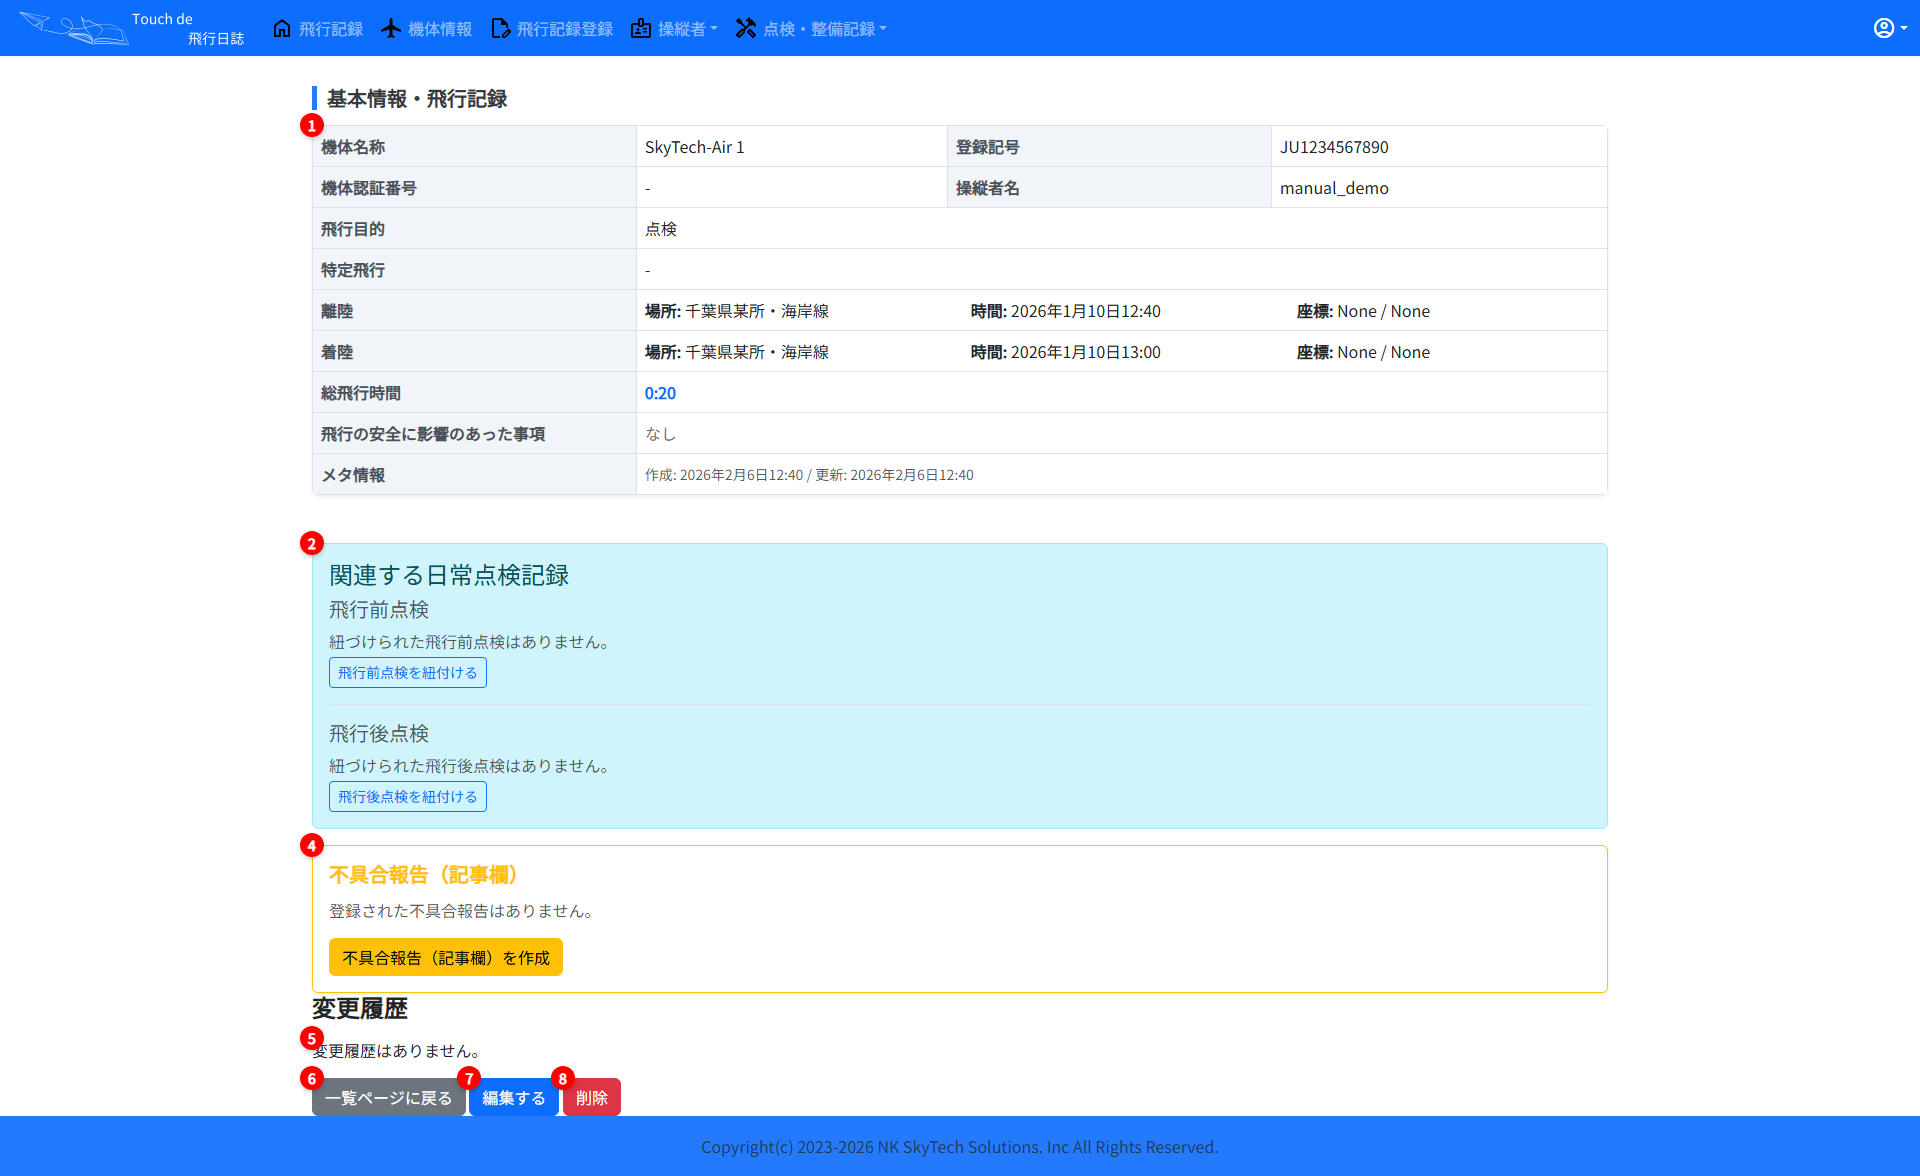The image size is (1920, 1176).
Task: Select the airplane icon beside 機体情報
Action: click(391, 28)
